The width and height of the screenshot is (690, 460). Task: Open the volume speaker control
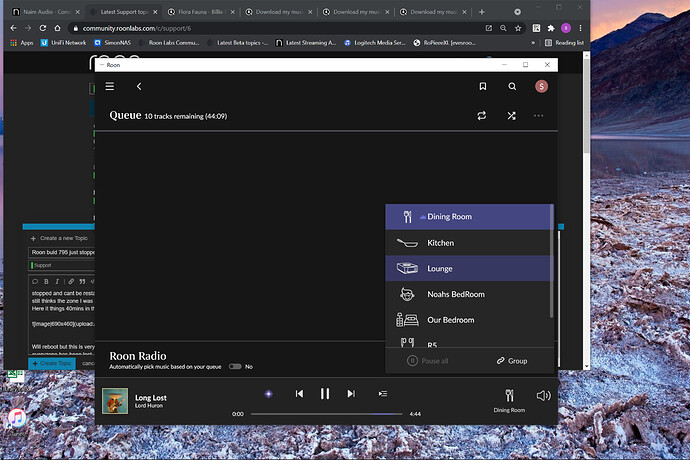tap(543, 396)
